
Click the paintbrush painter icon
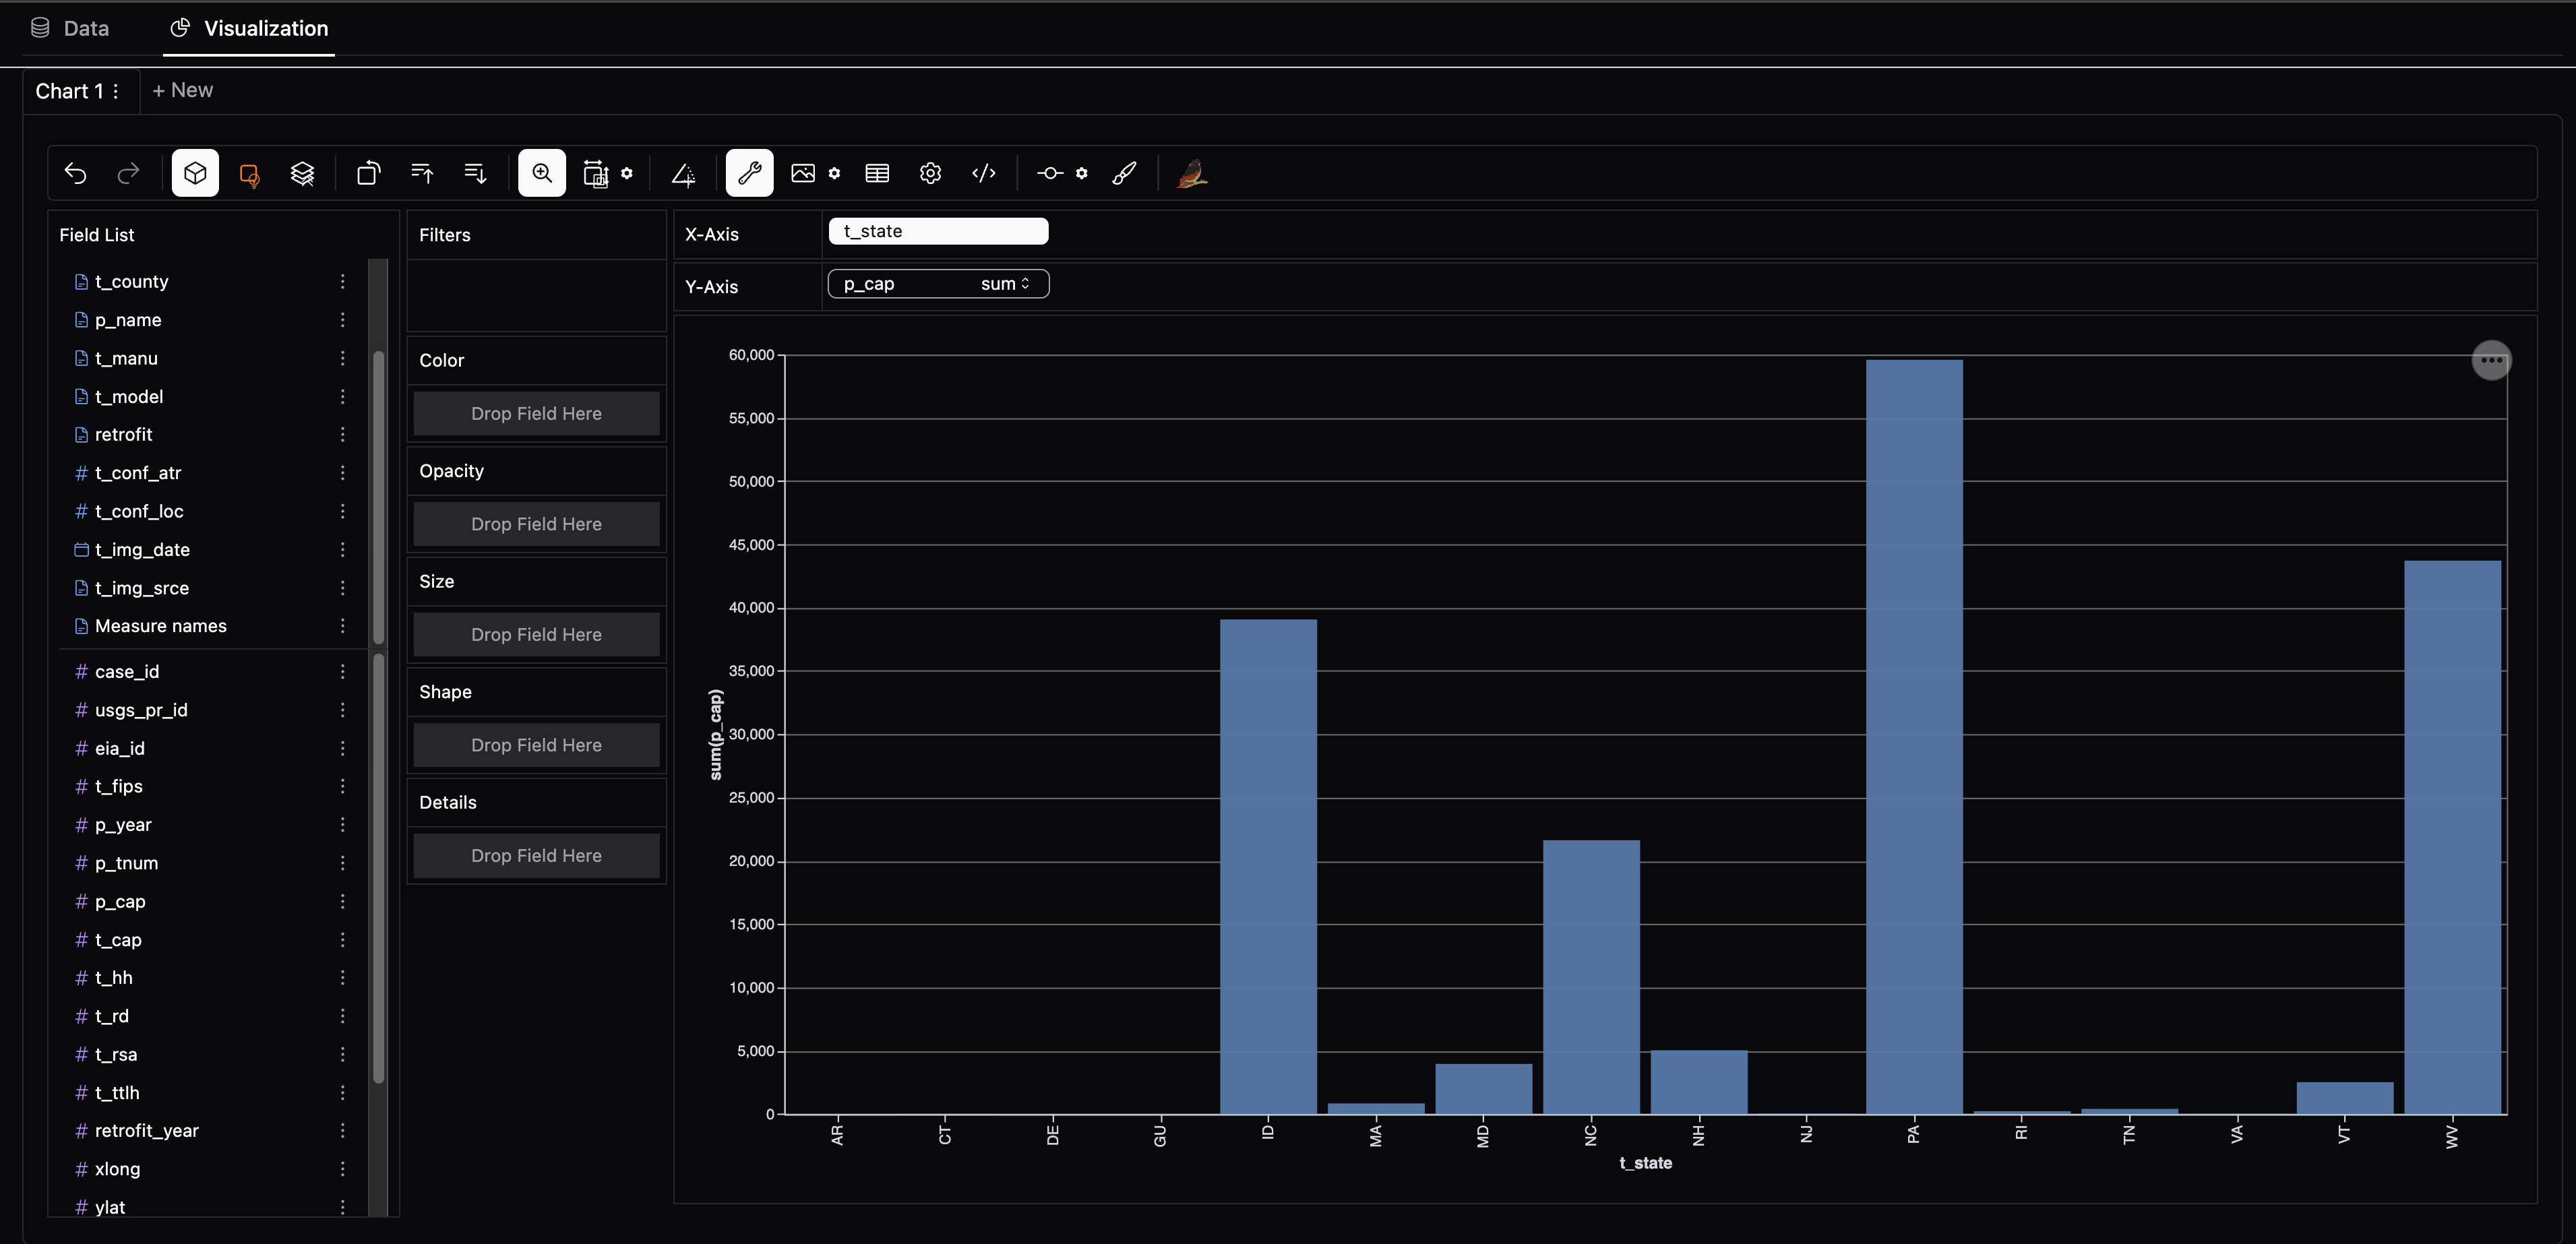click(x=1124, y=173)
